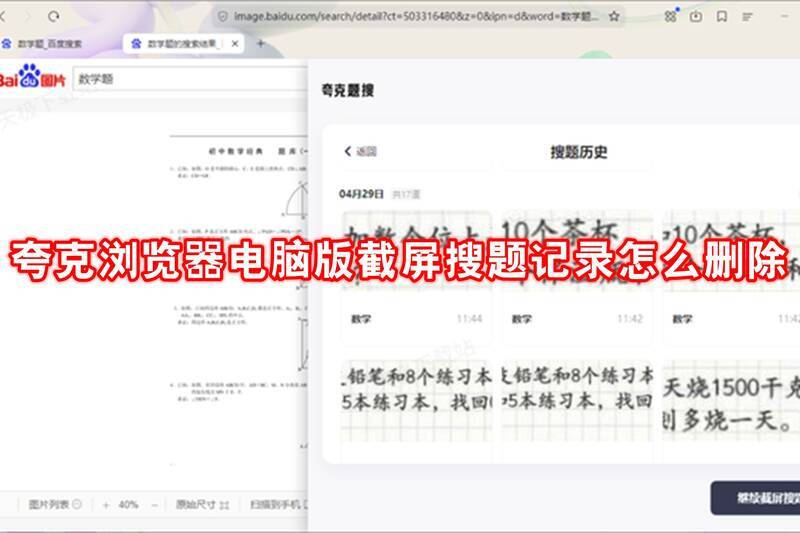800x533 pixels.
Task: Open a new tab with plus
Action: (x=260, y=44)
